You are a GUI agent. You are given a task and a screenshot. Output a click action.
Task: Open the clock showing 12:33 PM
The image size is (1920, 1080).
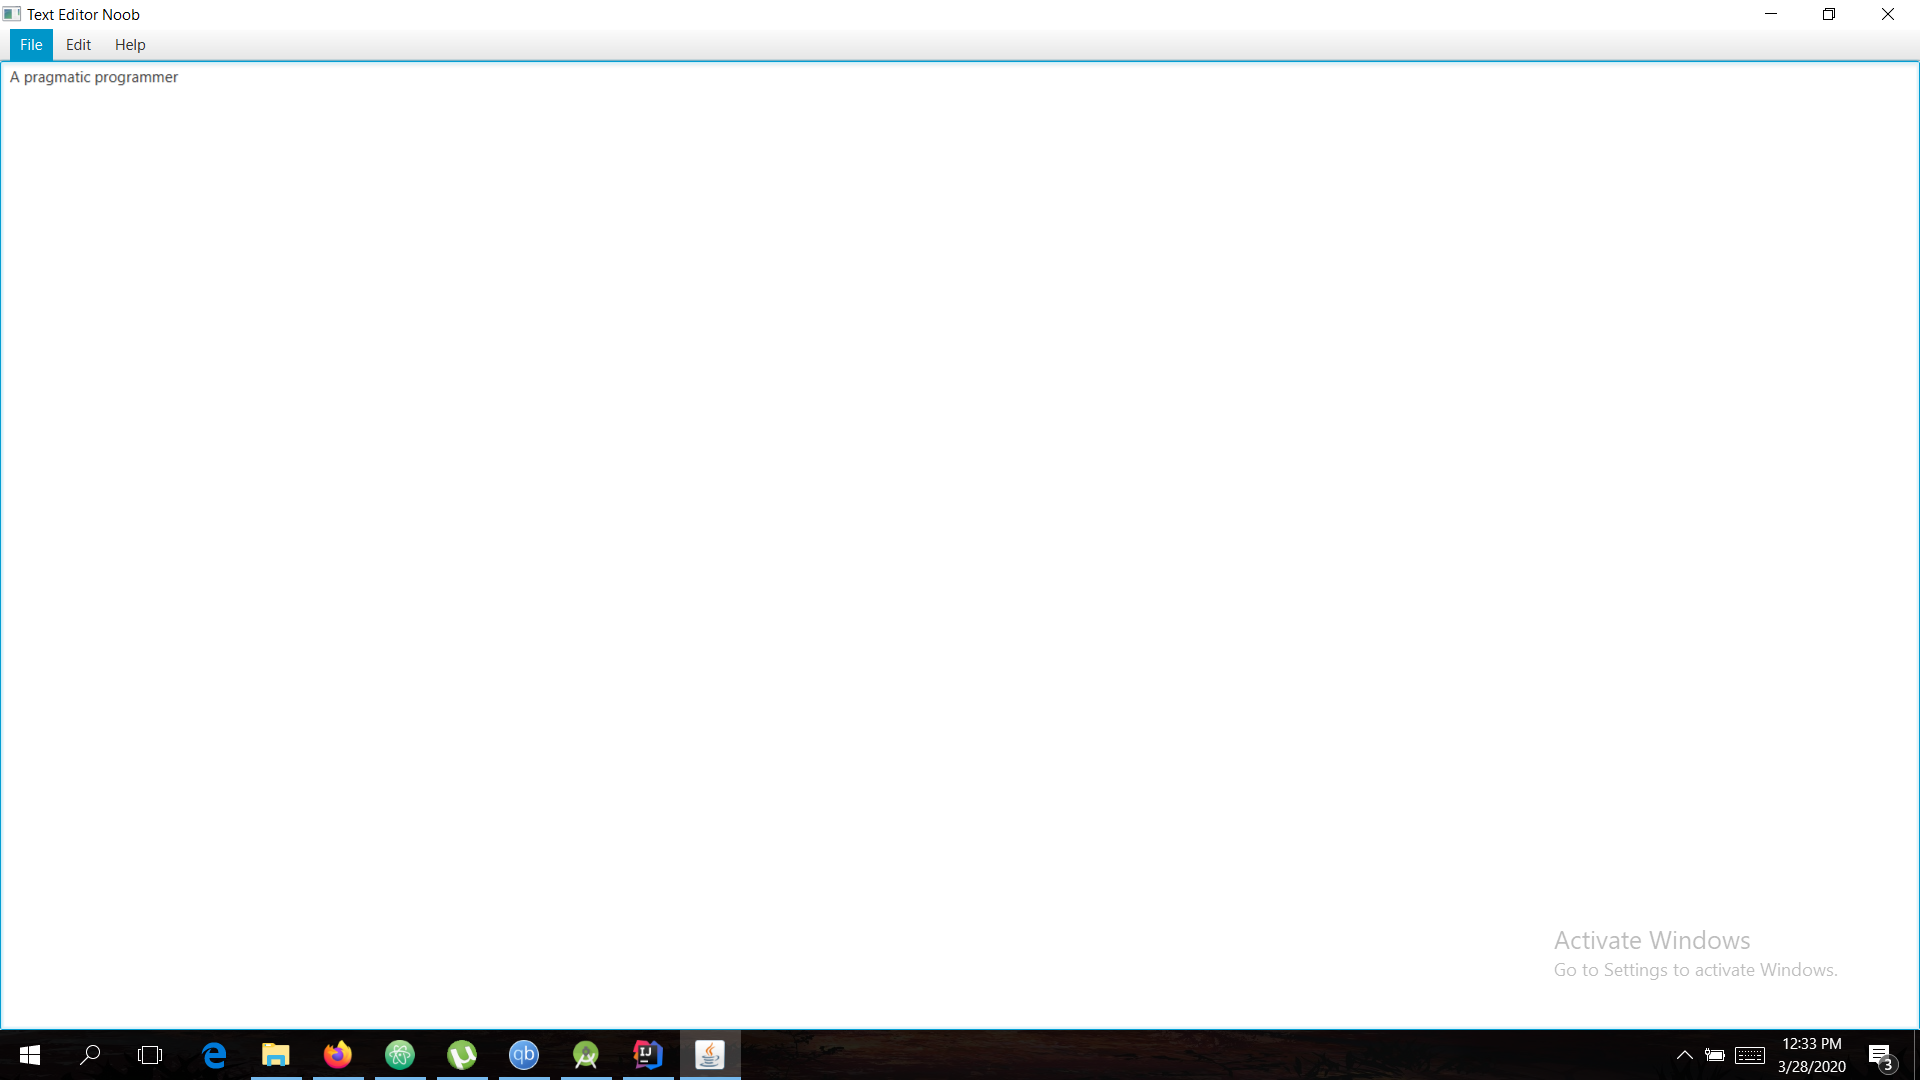click(x=1812, y=1055)
